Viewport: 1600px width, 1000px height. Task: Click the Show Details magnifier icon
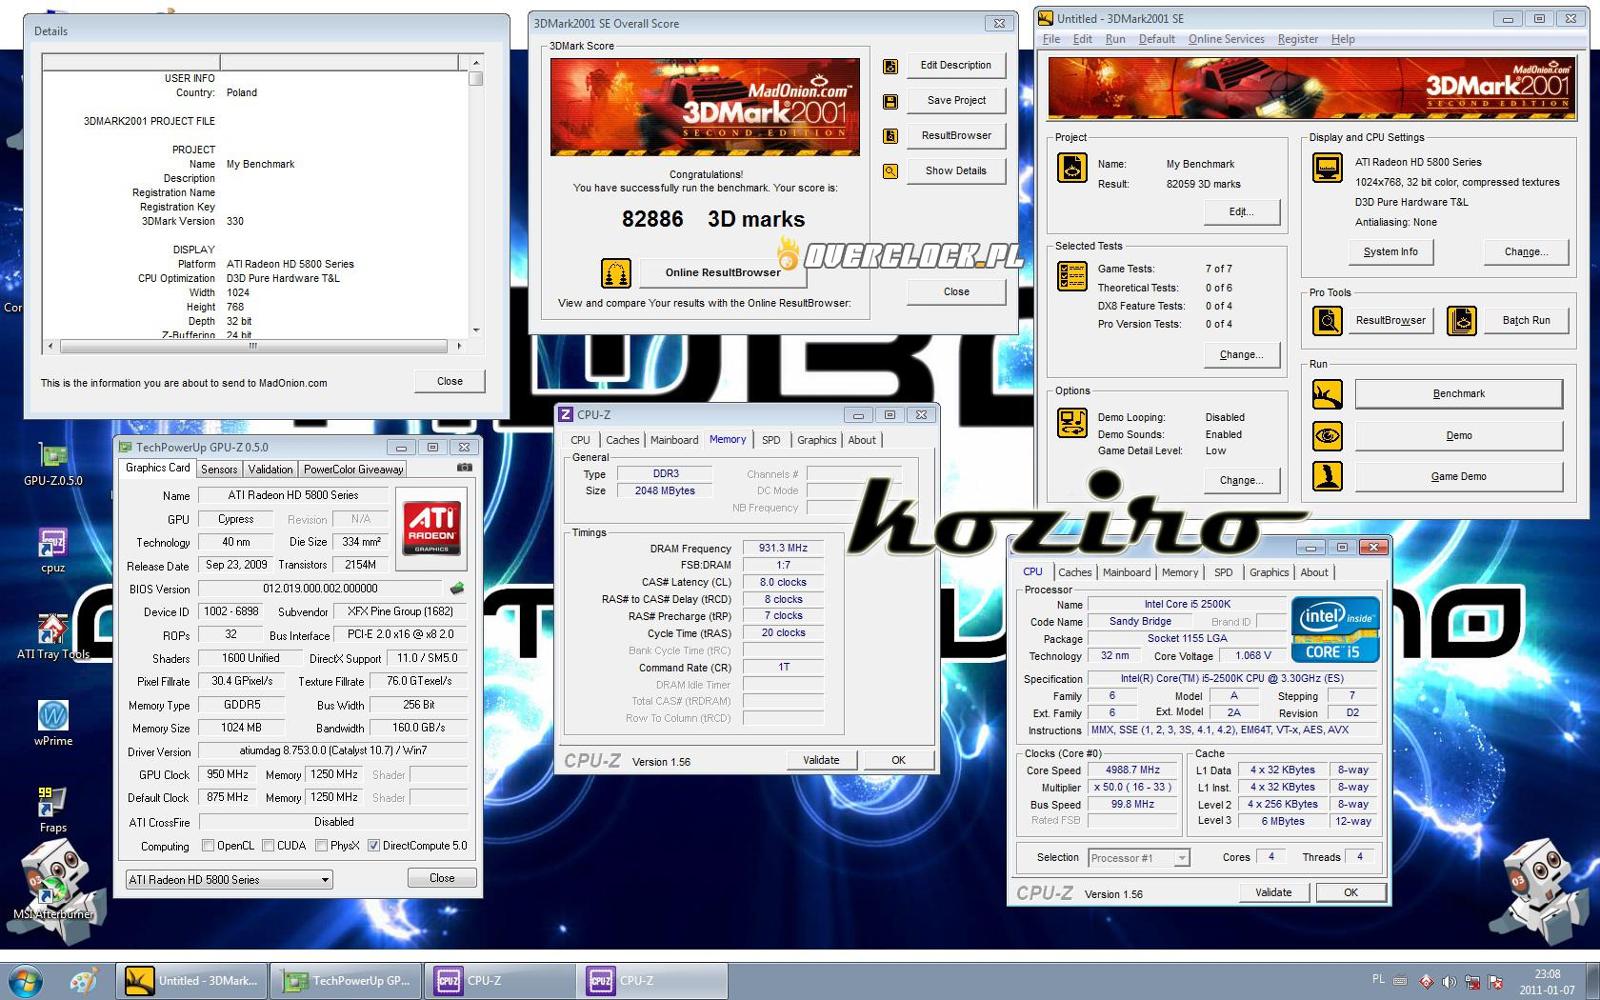click(x=890, y=171)
